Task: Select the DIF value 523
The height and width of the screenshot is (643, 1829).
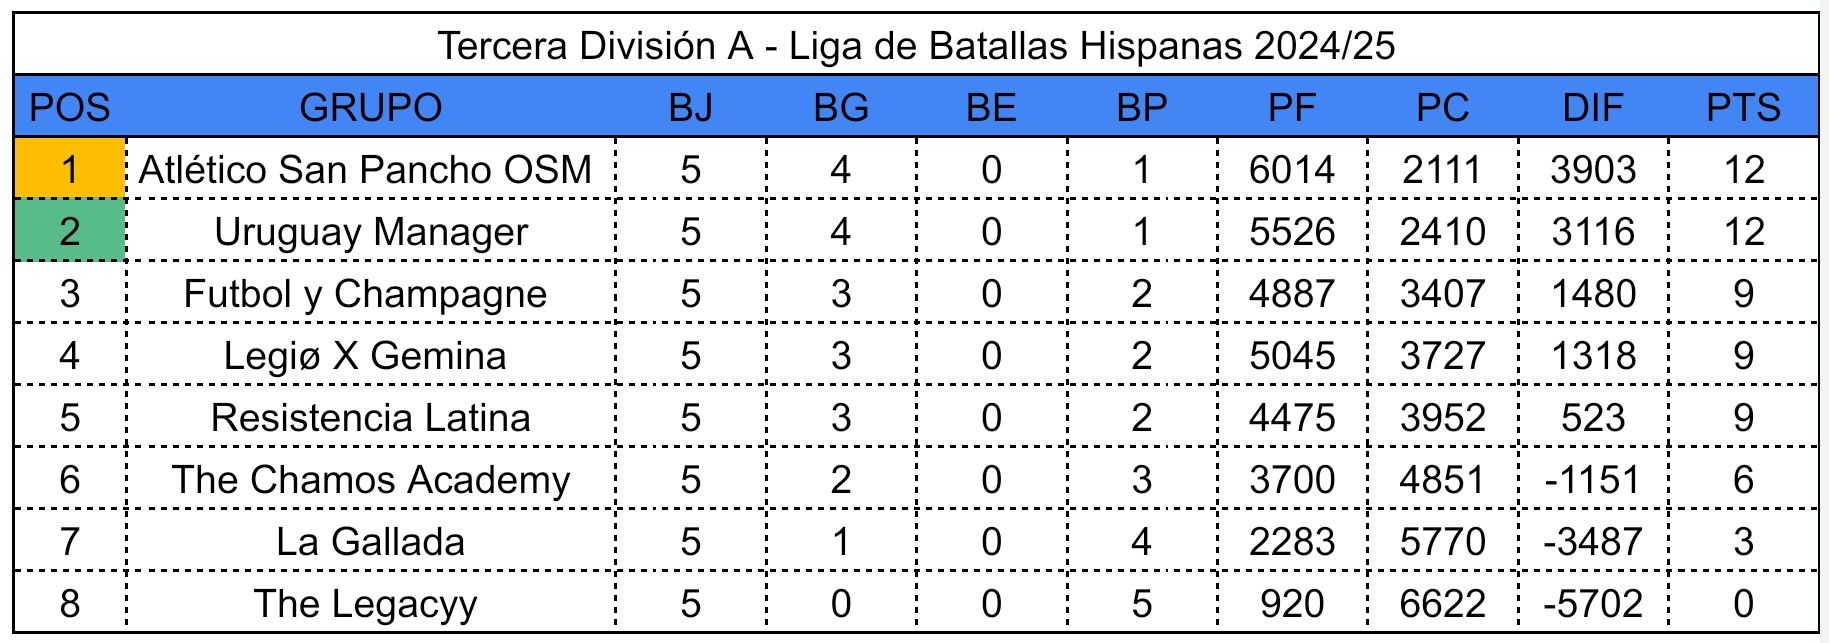Action: 1592,417
